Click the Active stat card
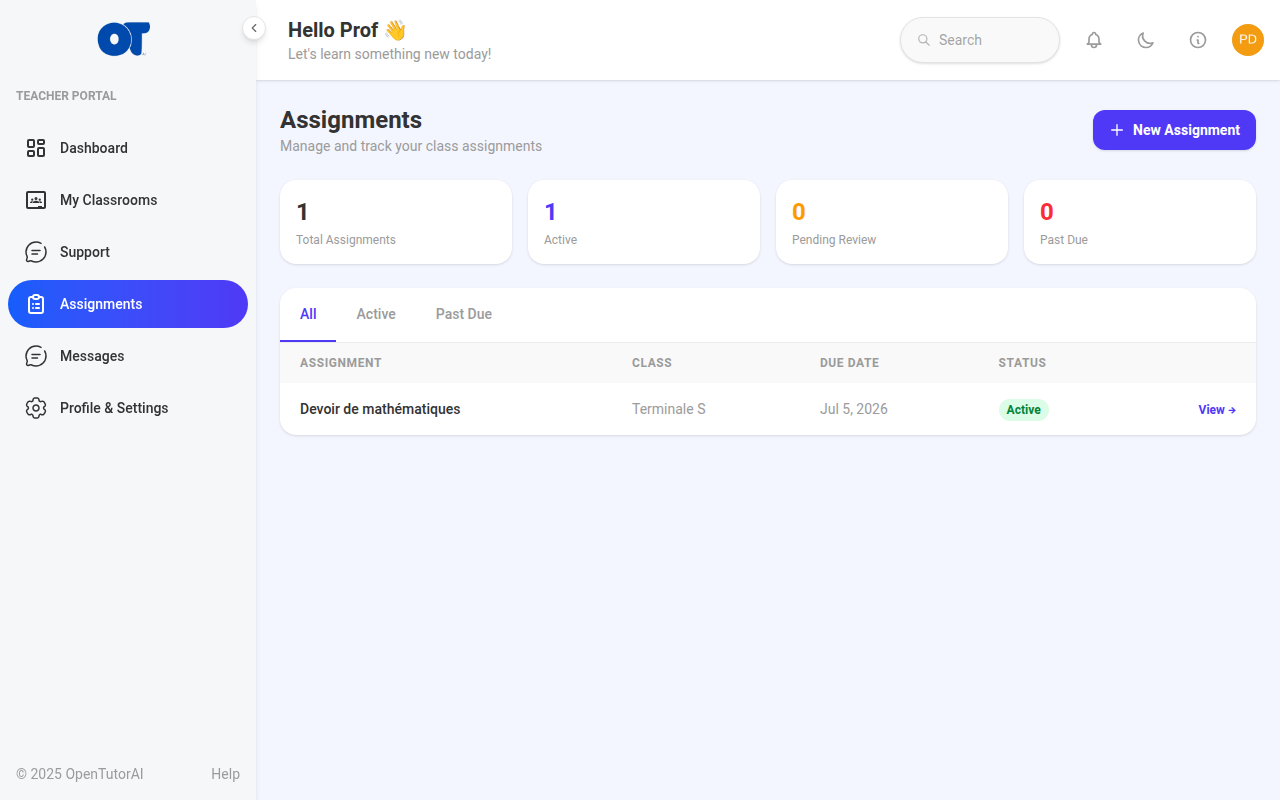 coord(644,222)
